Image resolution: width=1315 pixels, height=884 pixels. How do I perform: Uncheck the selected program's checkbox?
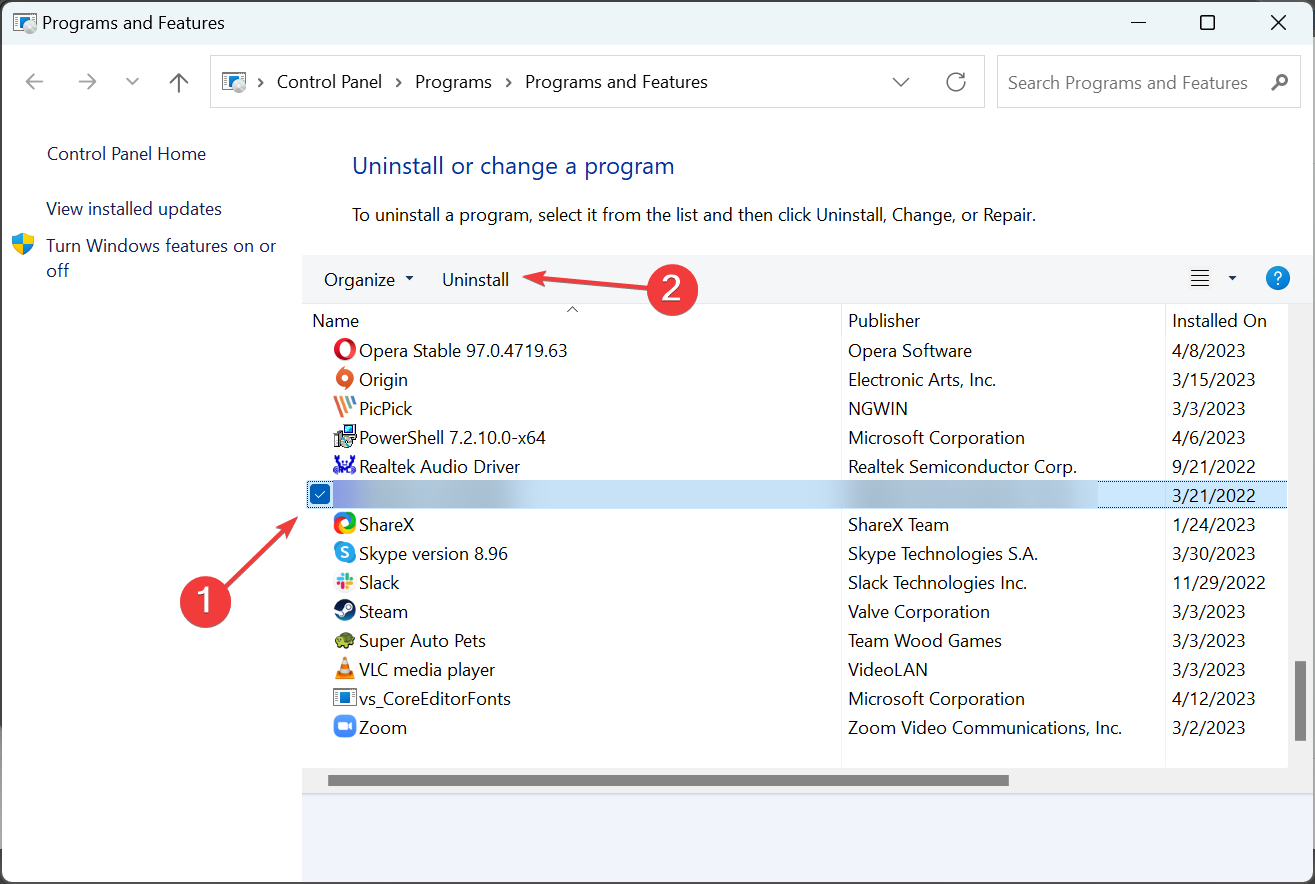tap(320, 493)
